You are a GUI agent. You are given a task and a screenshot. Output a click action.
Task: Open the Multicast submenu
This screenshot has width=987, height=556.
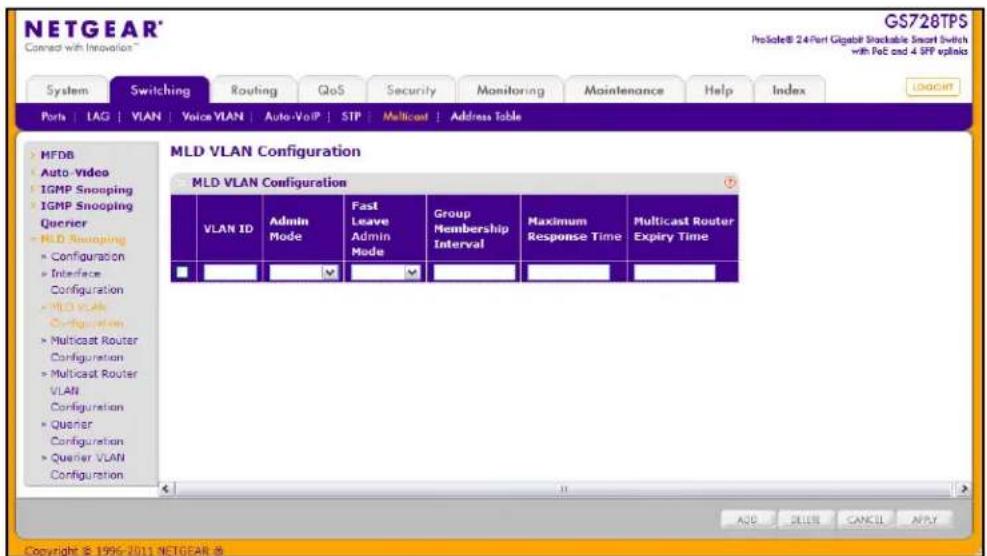(405, 116)
